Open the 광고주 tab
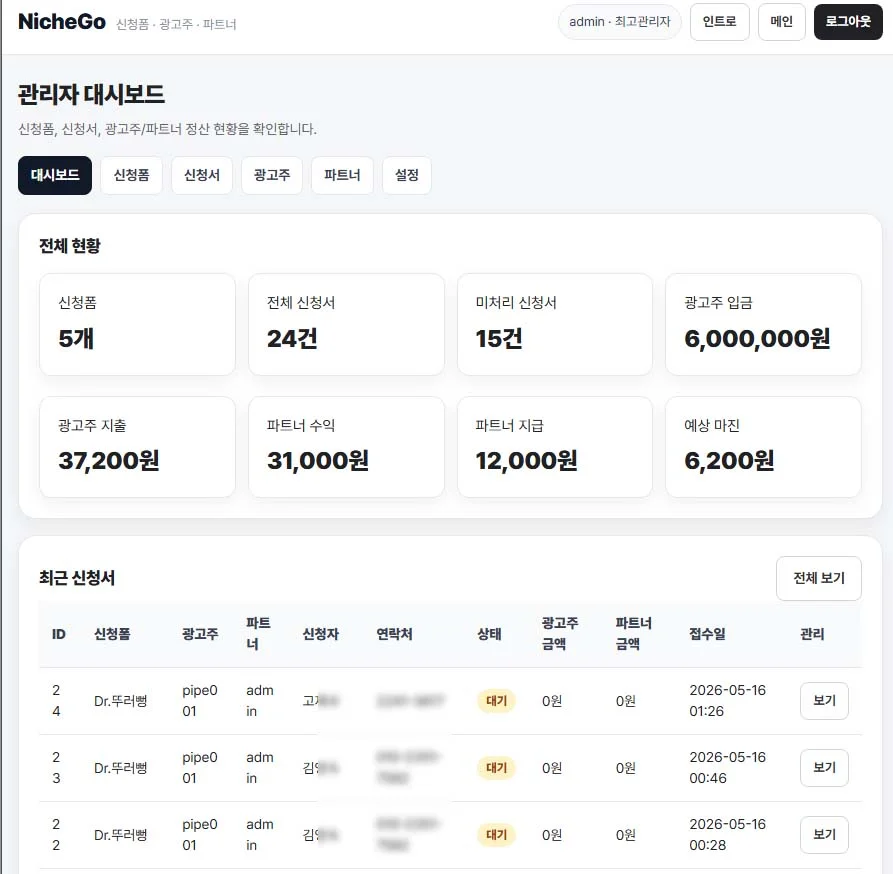This screenshot has height=874, width=893. tap(272, 175)
